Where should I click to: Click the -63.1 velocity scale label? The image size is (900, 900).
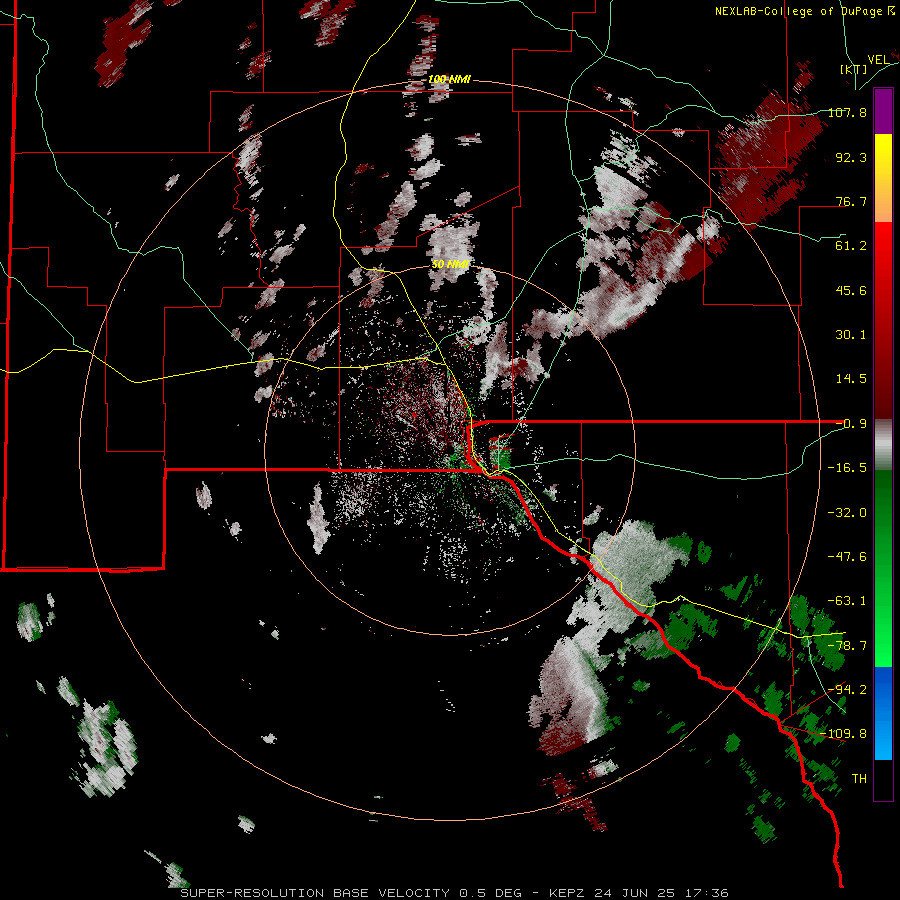click(847, 601)
